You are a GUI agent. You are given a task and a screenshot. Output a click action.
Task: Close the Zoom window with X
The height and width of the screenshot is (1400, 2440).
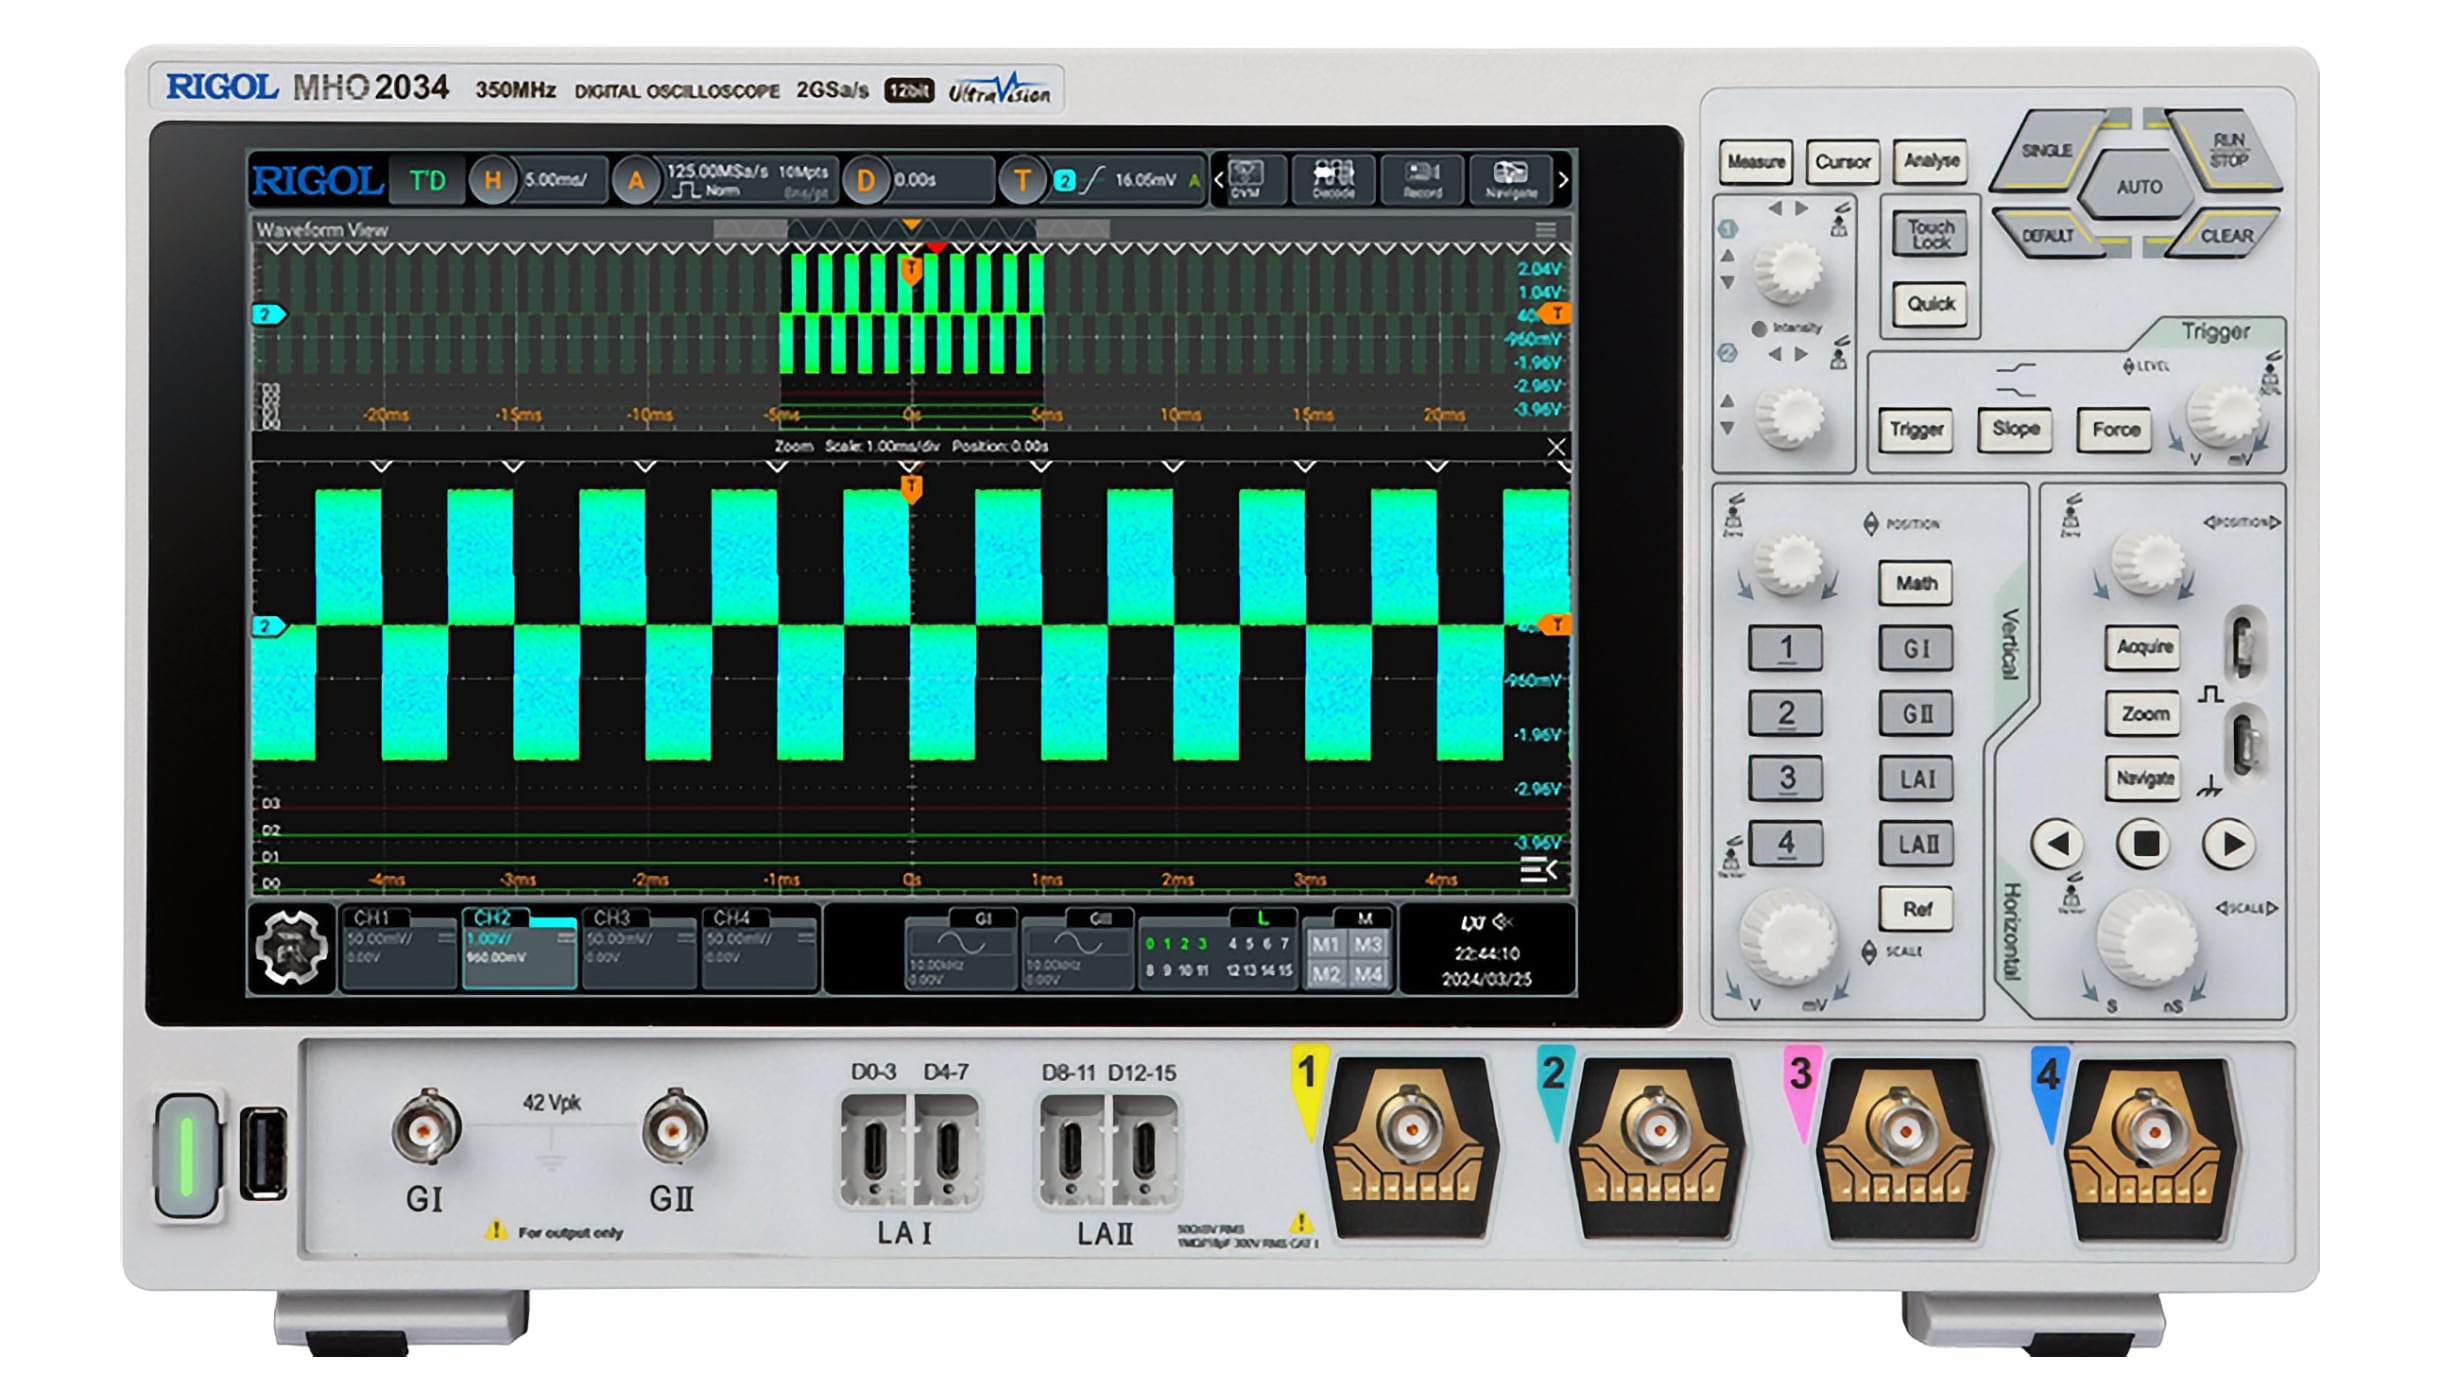tap(1556, 447)
